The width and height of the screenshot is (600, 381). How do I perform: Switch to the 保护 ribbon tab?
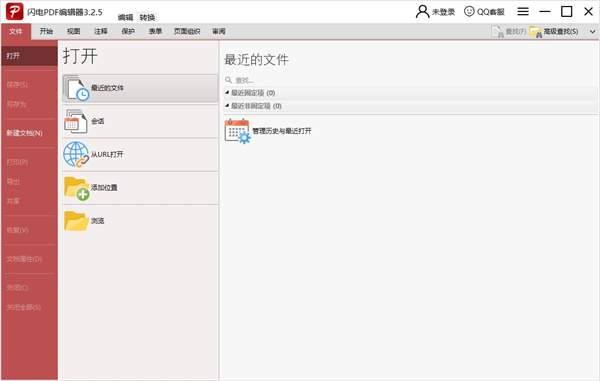pyautogui.click(x=128, y=31)
